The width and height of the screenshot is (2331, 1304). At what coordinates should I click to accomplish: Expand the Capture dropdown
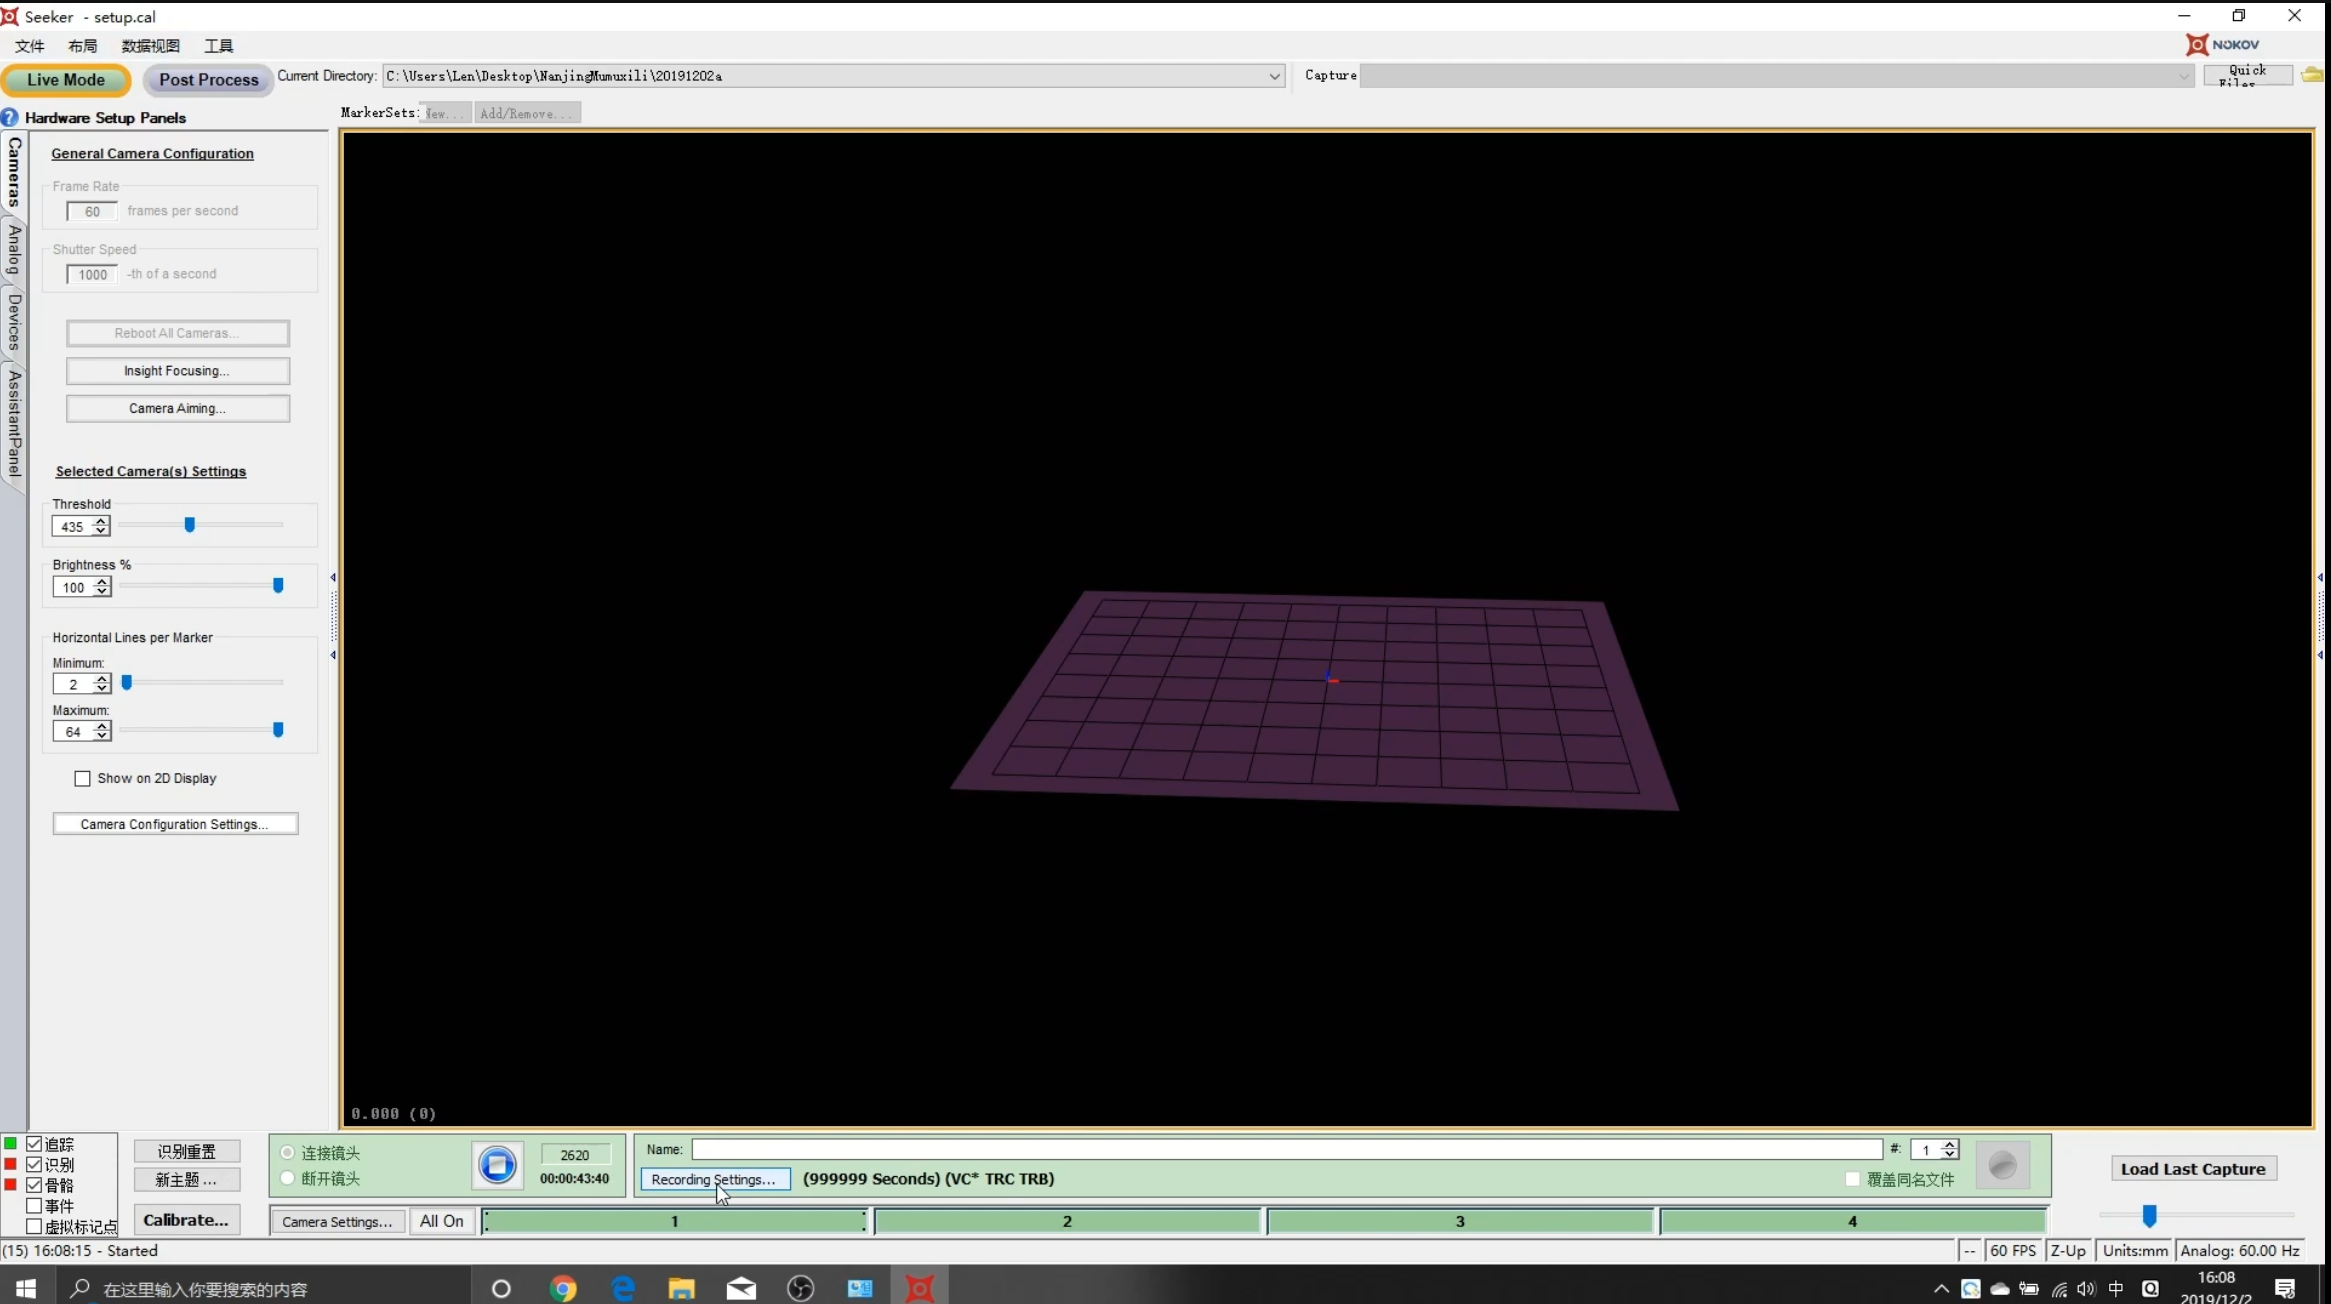pyautogui.click(x=2183, y=76)
